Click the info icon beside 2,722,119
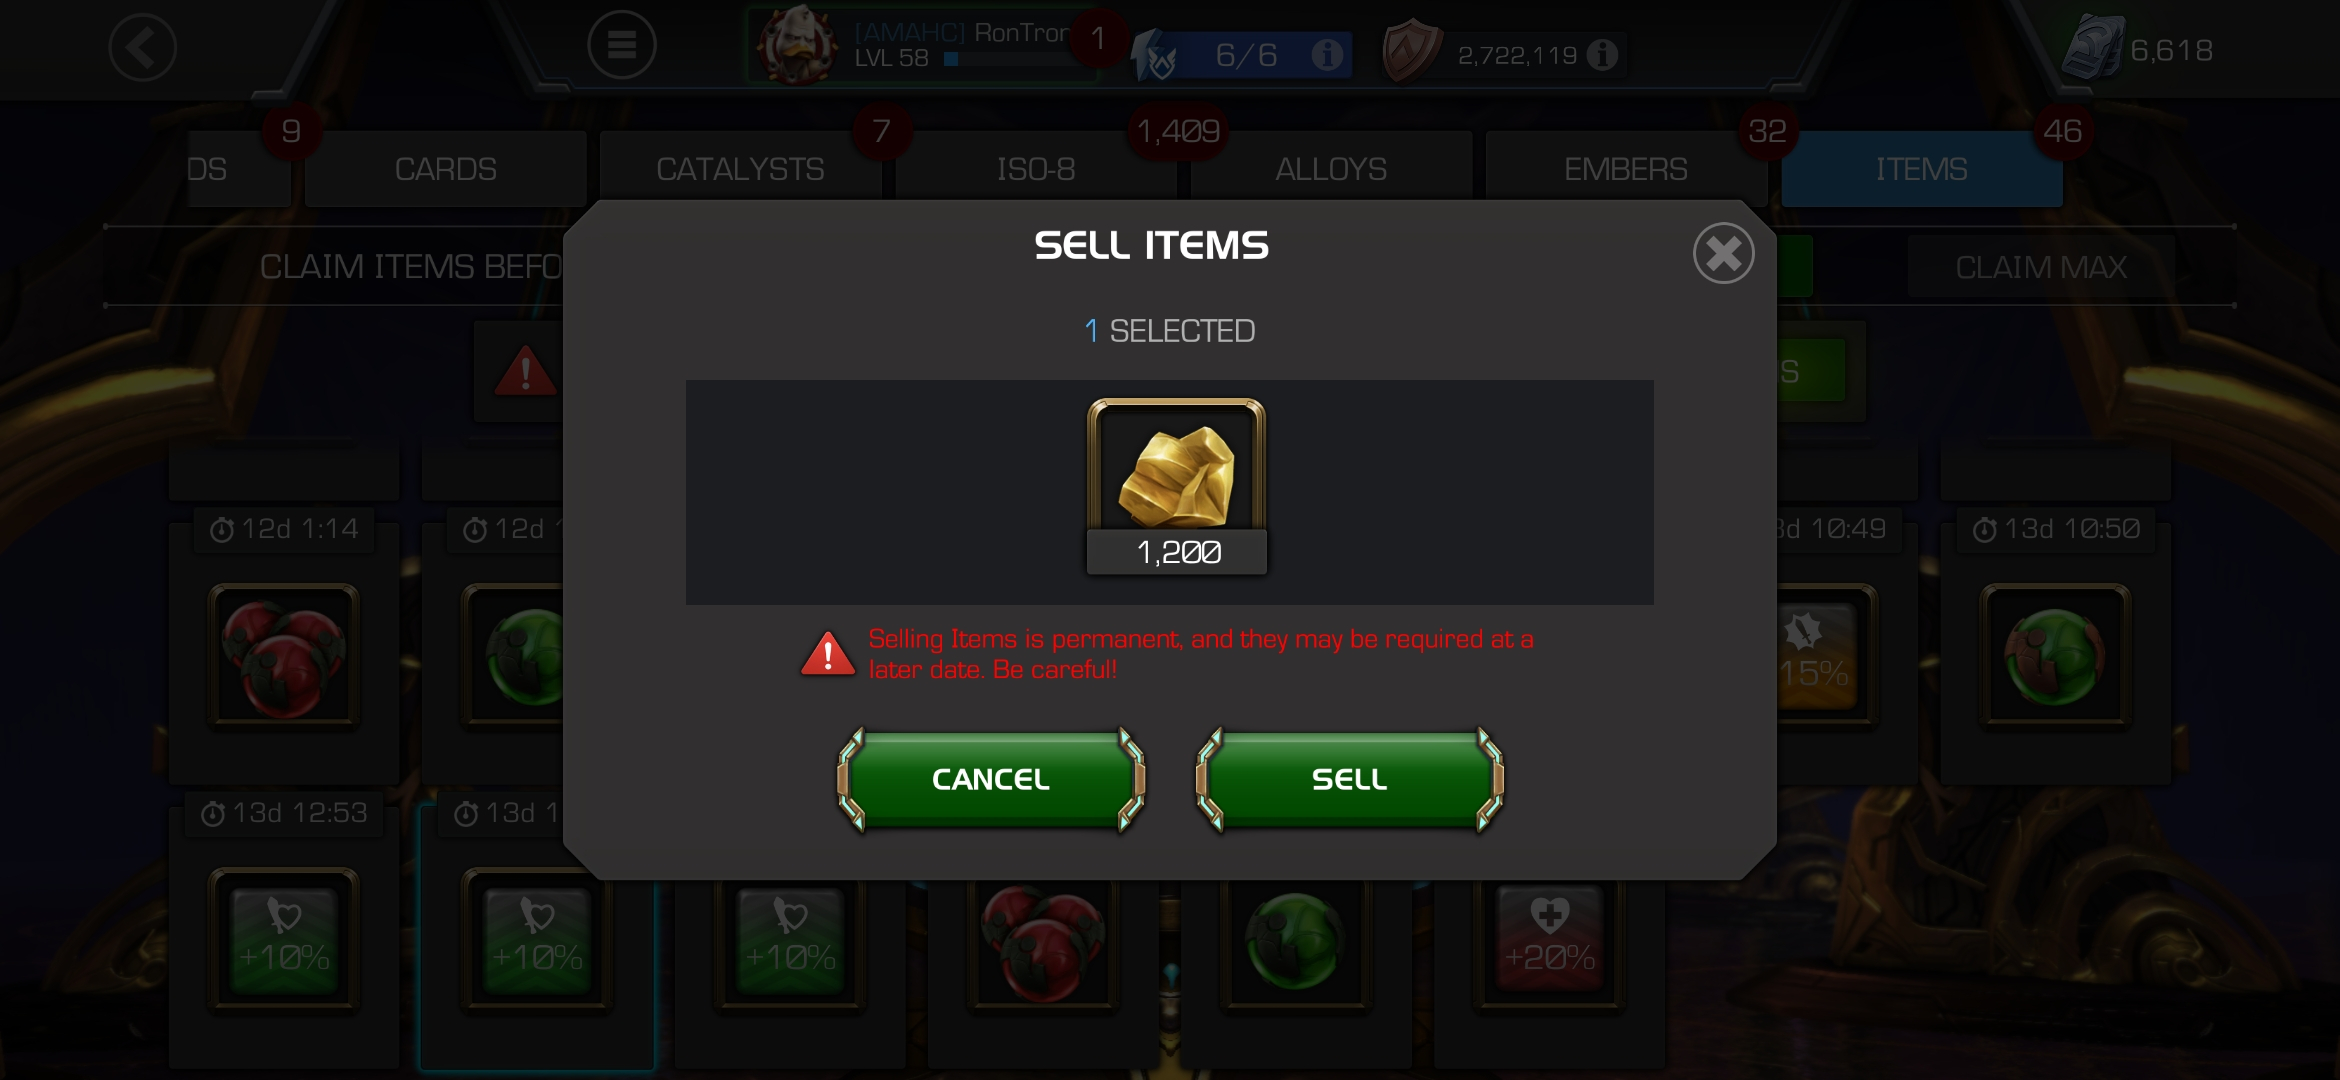2340x1080 pixels. pos(1602,55)
